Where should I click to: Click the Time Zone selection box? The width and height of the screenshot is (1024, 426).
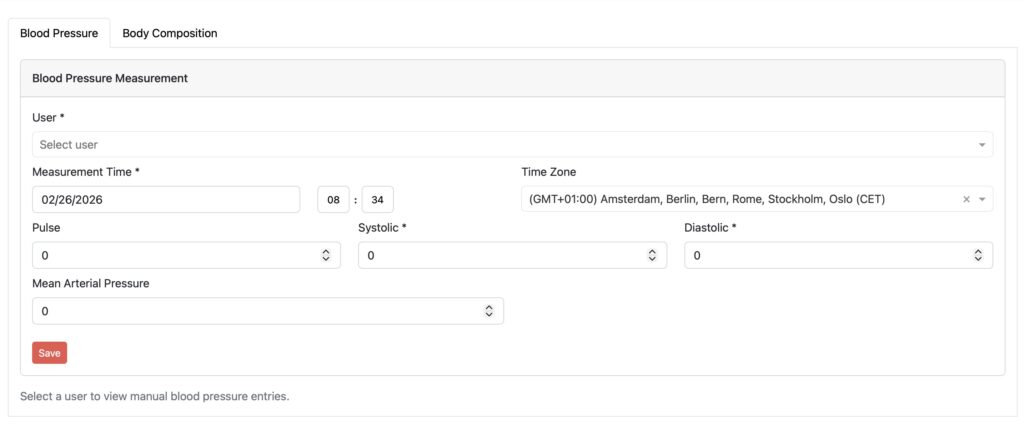coord(740,200)
